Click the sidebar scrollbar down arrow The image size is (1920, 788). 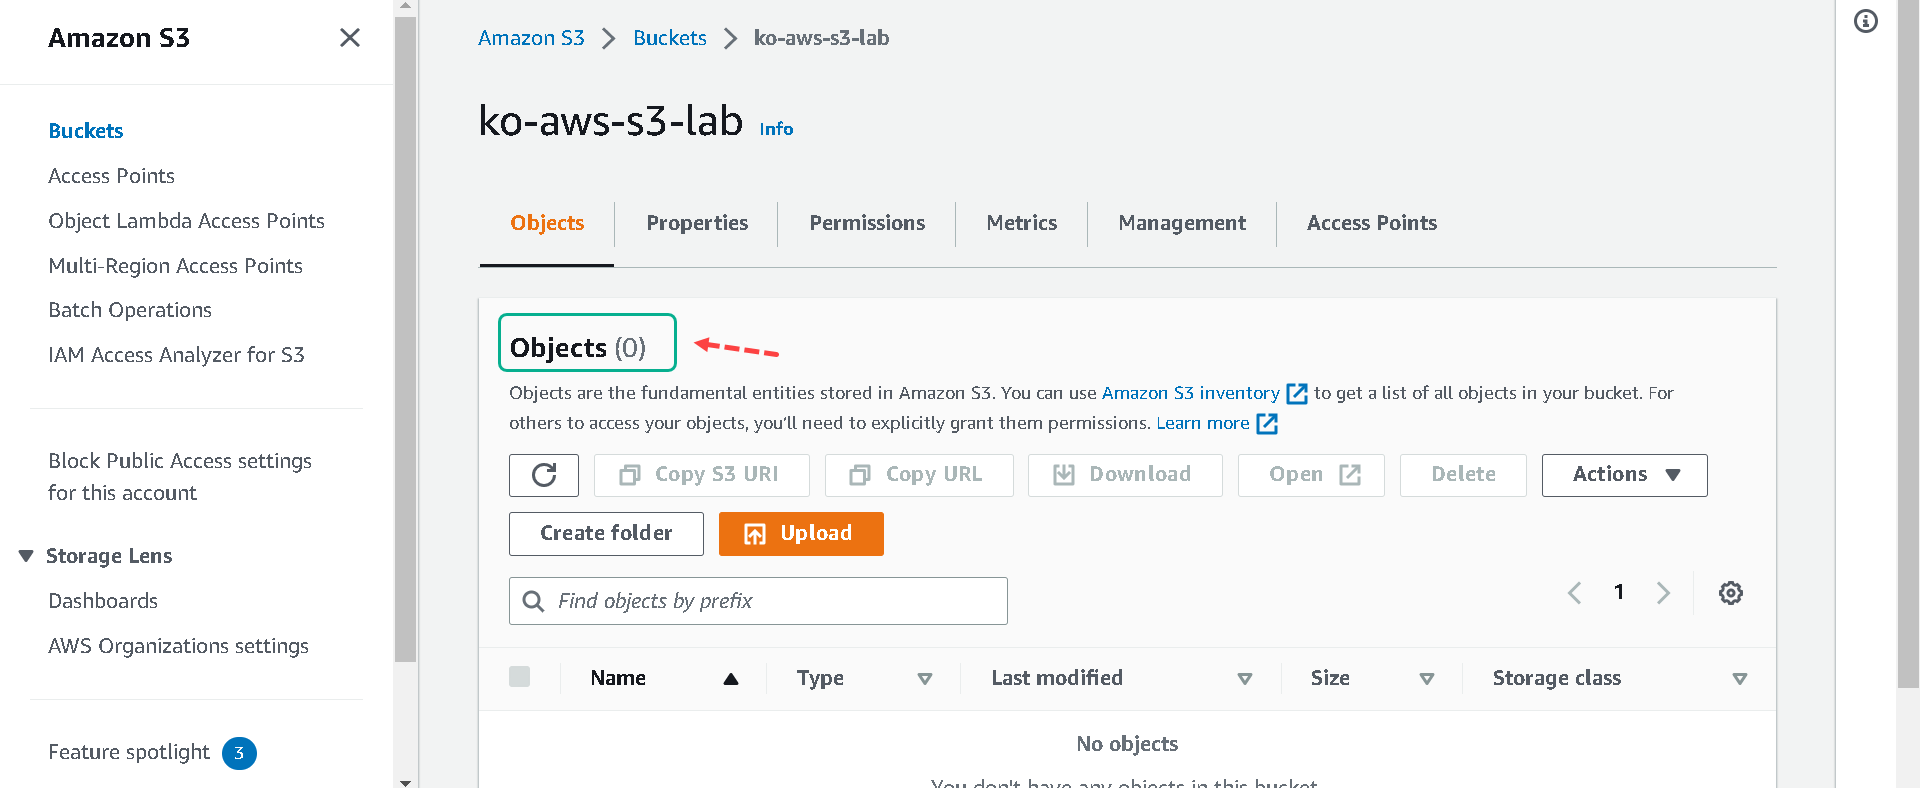click(x=405, y=782)
